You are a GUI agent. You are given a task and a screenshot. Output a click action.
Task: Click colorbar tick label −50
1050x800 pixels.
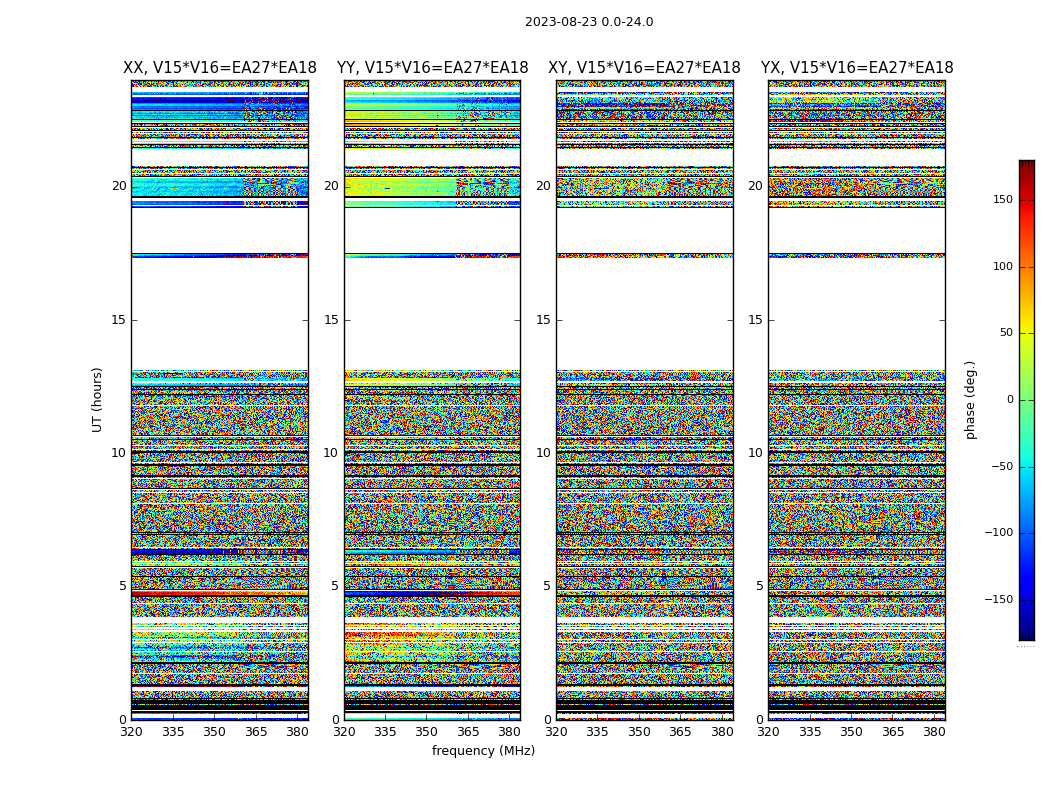pyautogui.click(x=1002, y=467)
